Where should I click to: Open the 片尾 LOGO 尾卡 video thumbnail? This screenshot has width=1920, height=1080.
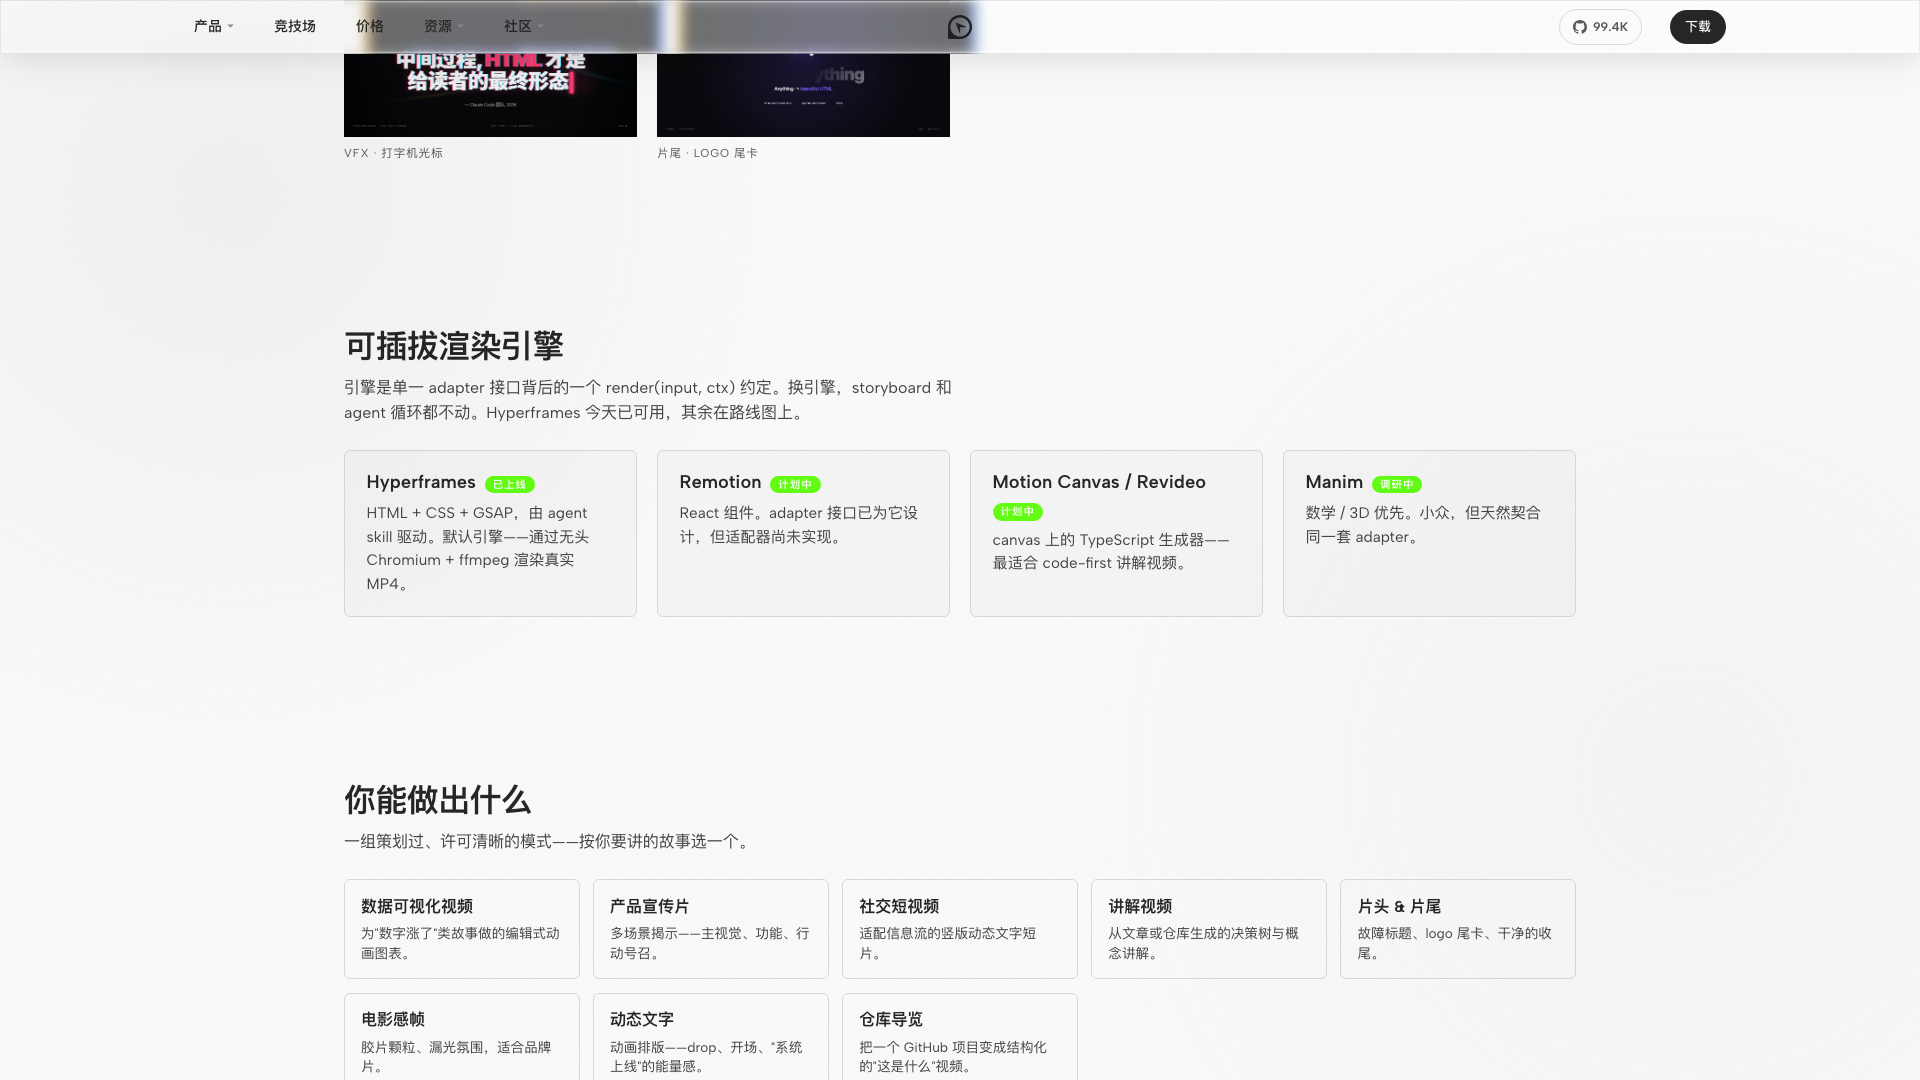(x=803, y=94)
